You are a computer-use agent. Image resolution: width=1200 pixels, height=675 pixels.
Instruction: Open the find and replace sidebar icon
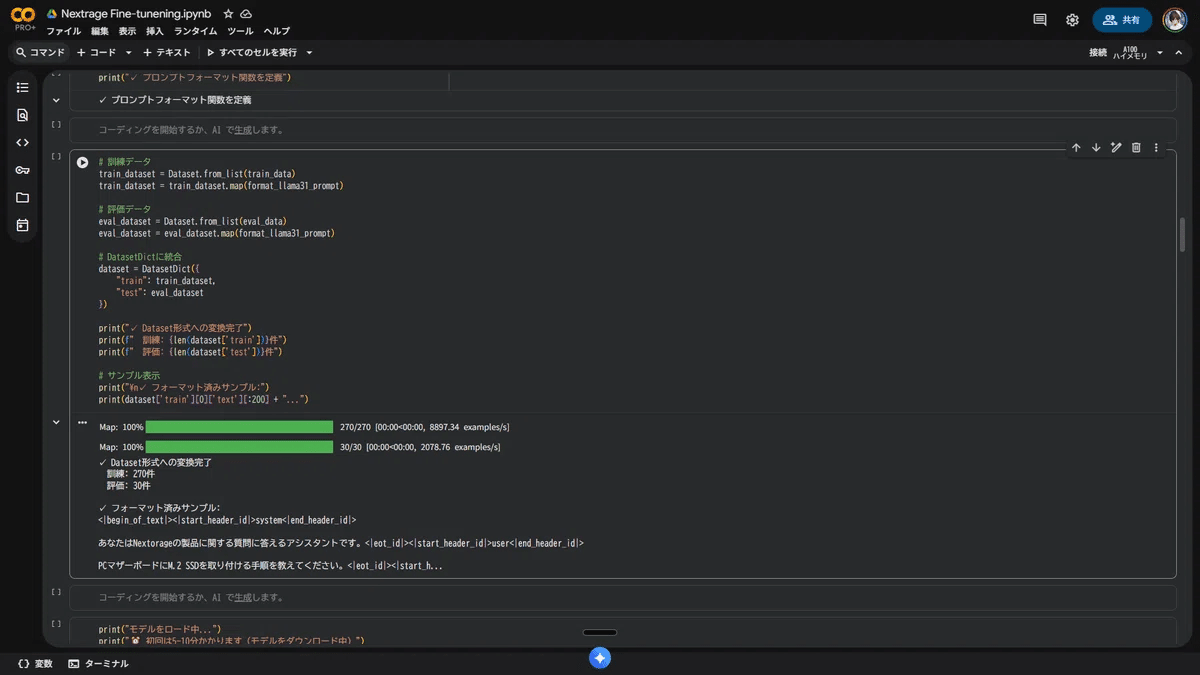click(23, 115)
